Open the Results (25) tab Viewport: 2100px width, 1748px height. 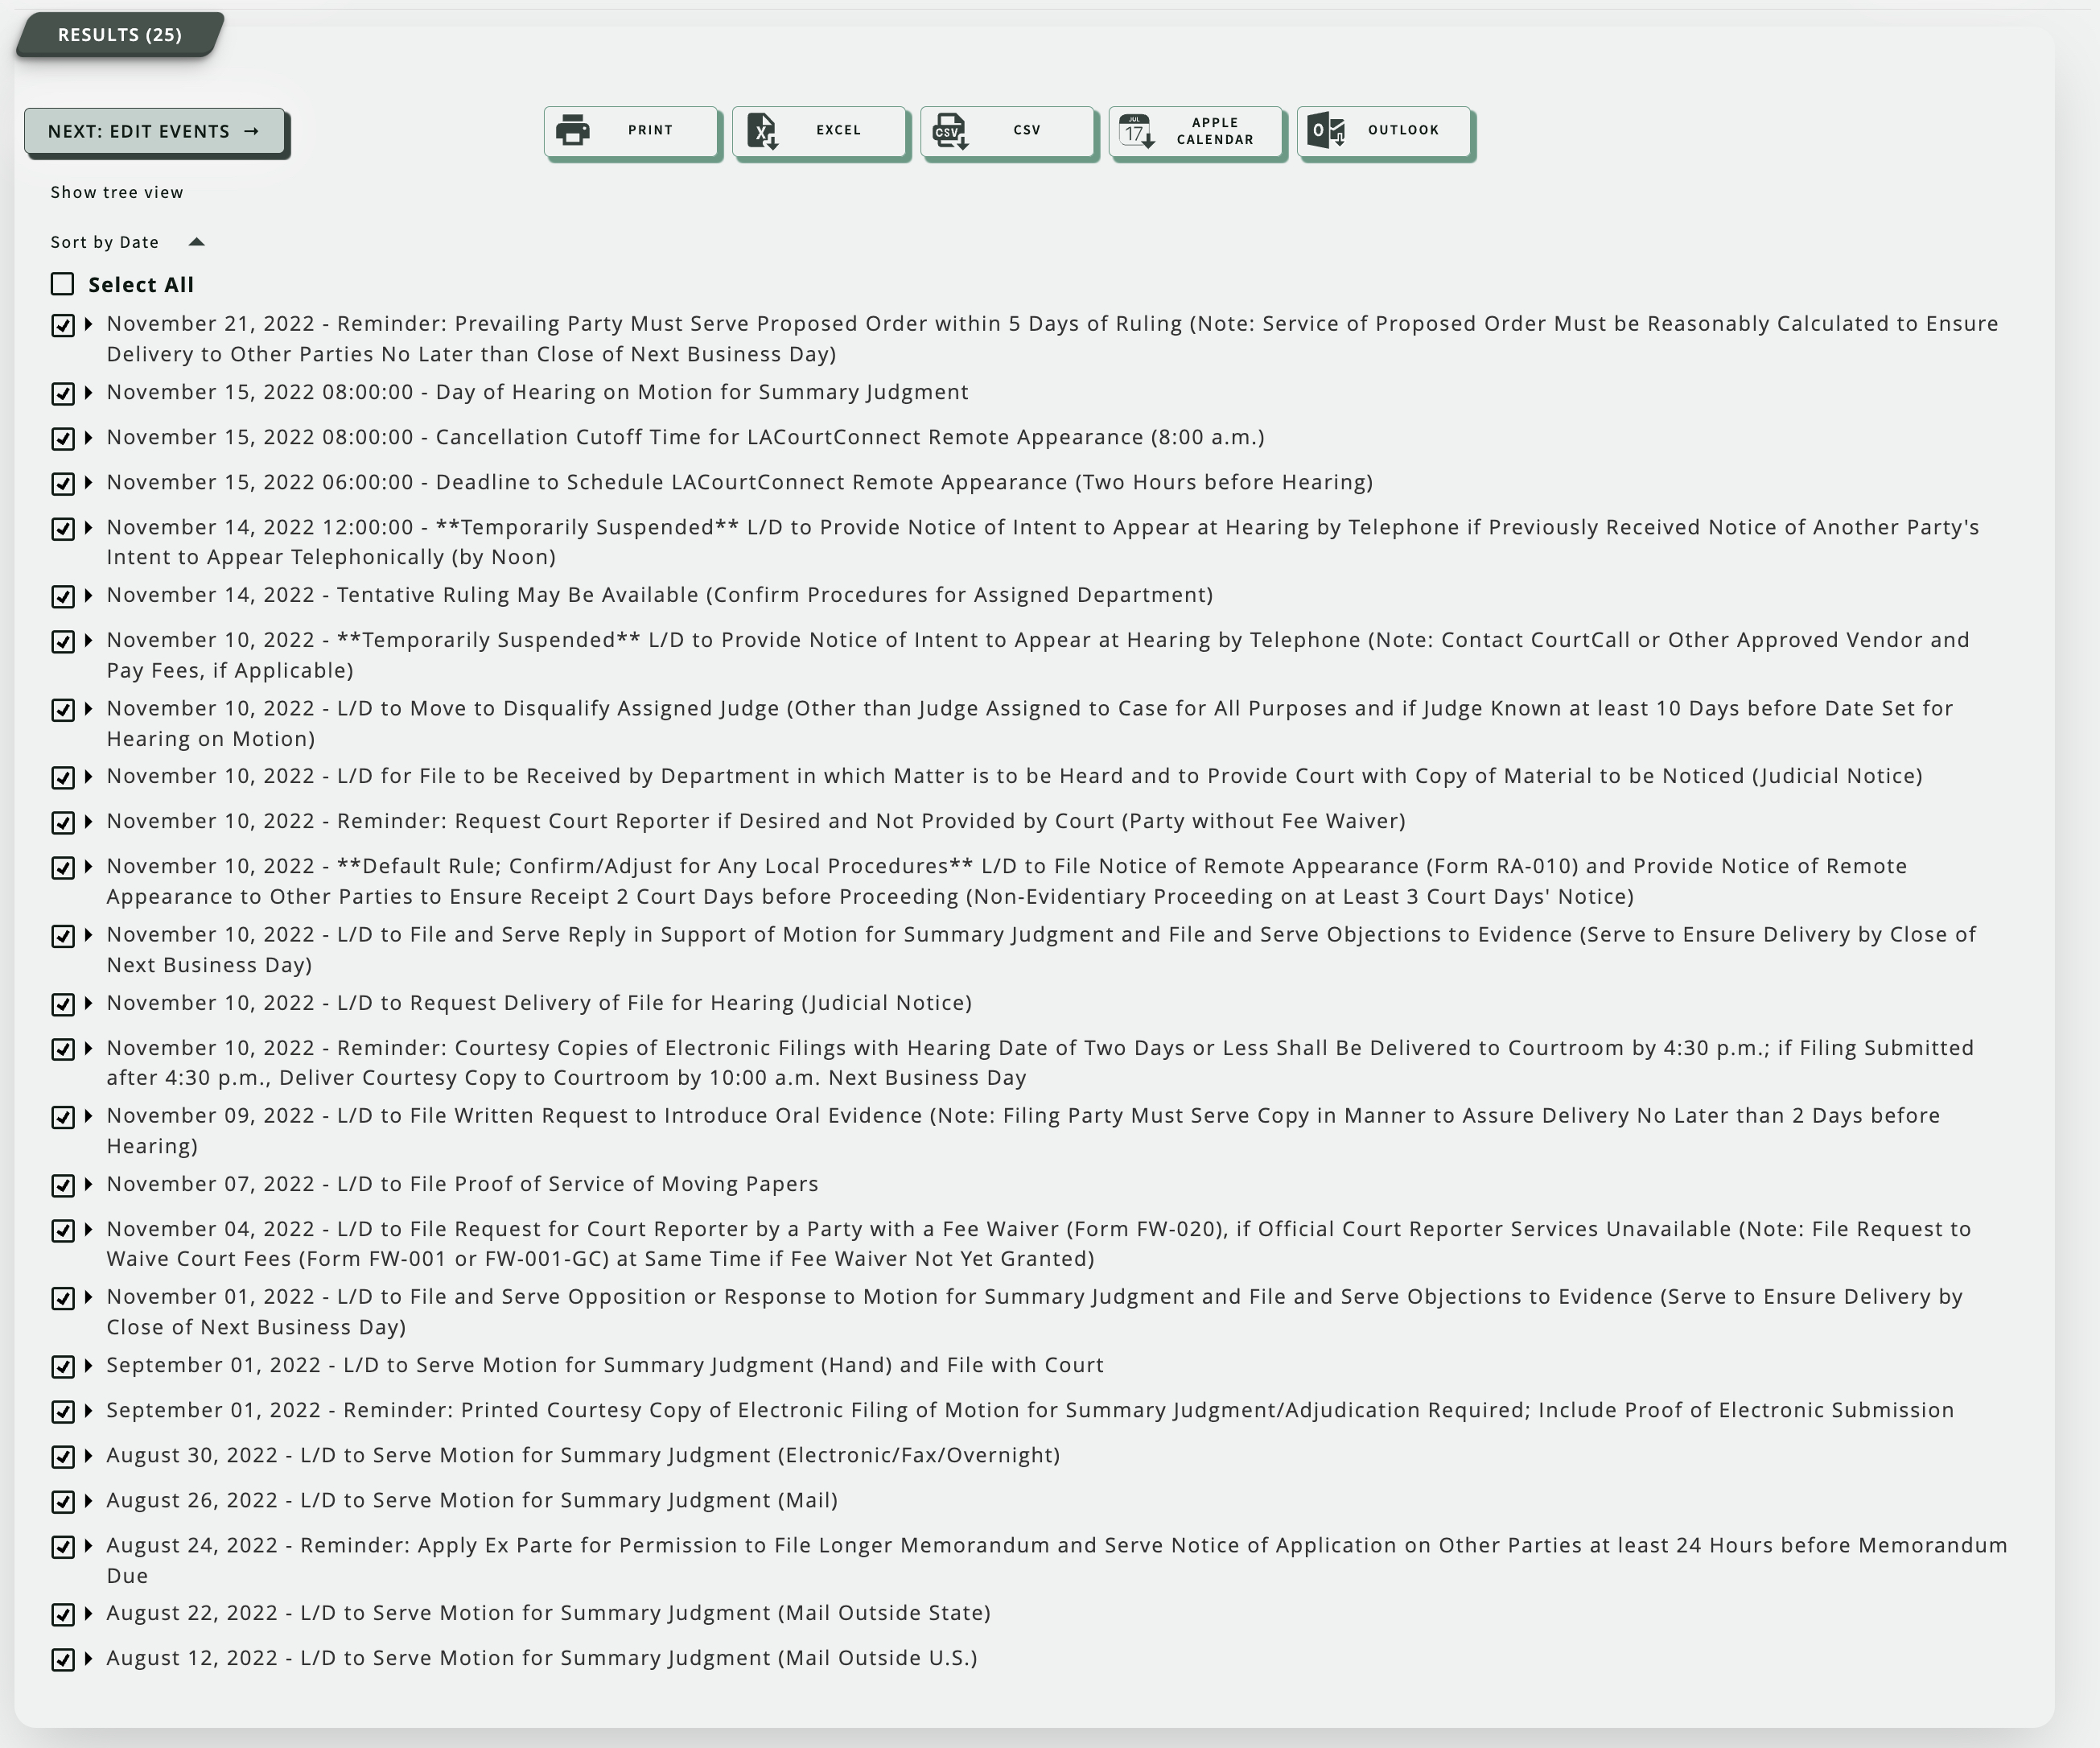(119, 35)
